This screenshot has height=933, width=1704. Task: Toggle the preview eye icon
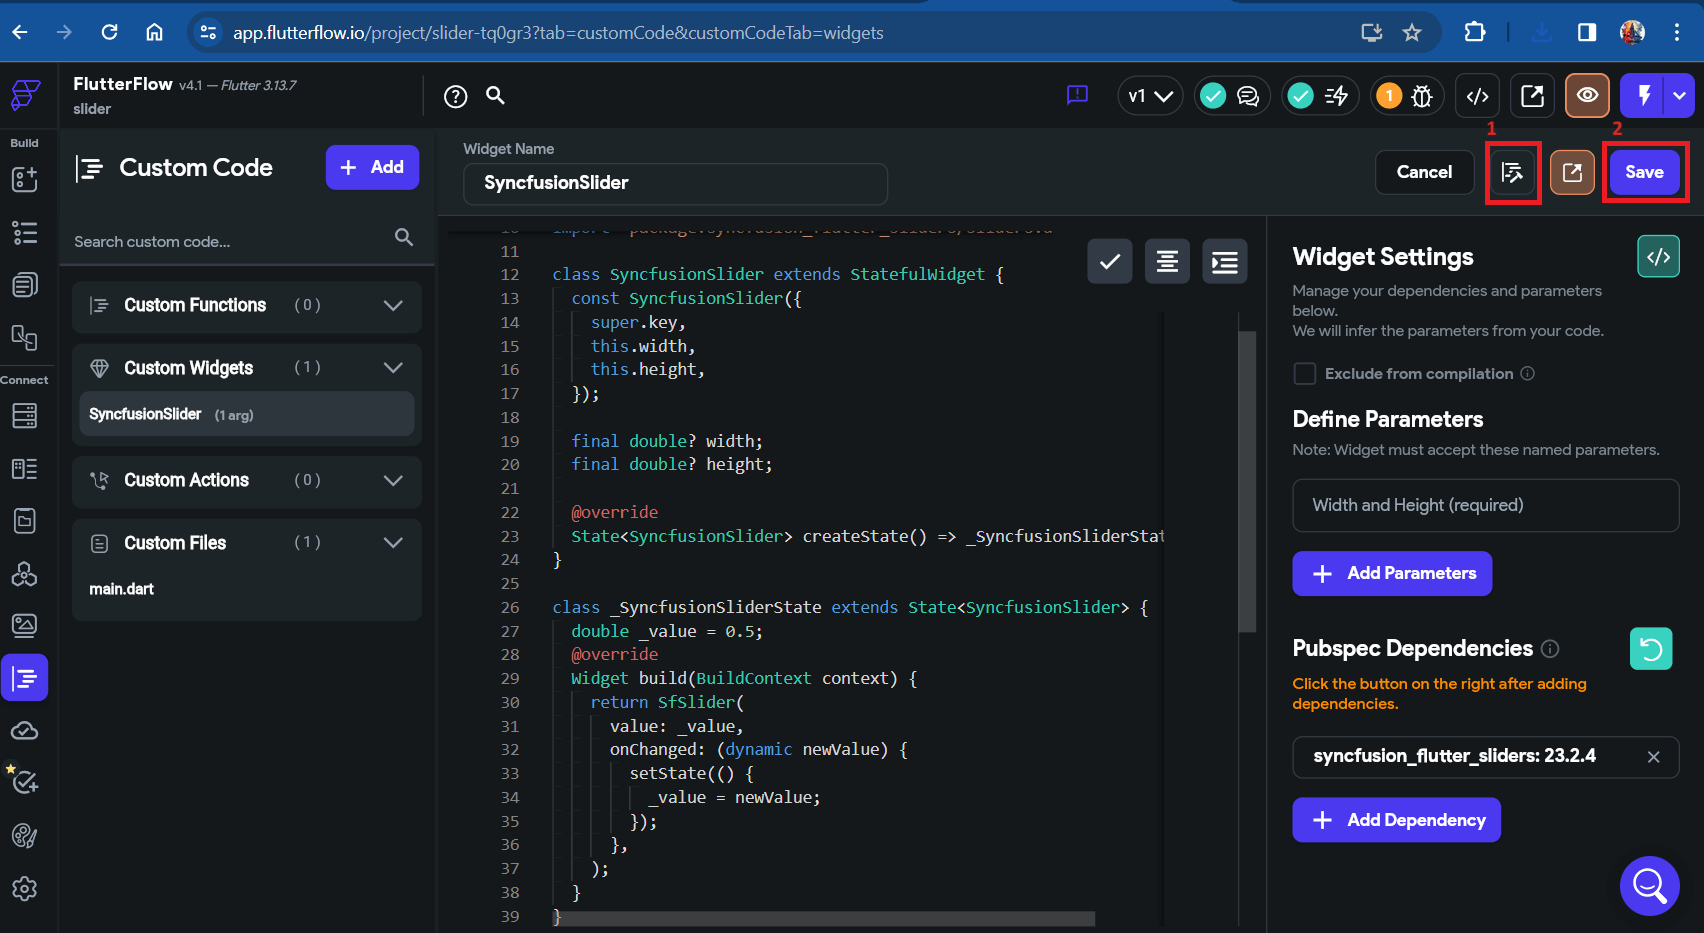(1587, 96)
